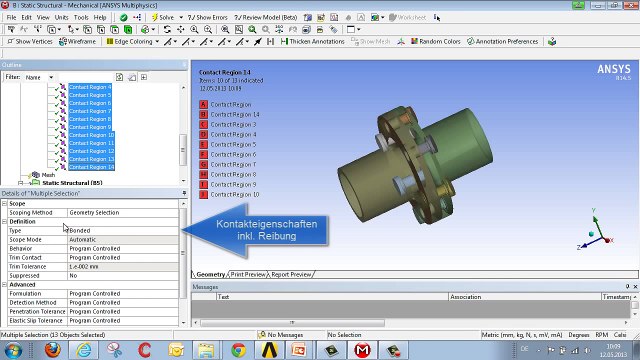
Task: Select Contact Region 10 in outline tree
Action: pos(91,135)
